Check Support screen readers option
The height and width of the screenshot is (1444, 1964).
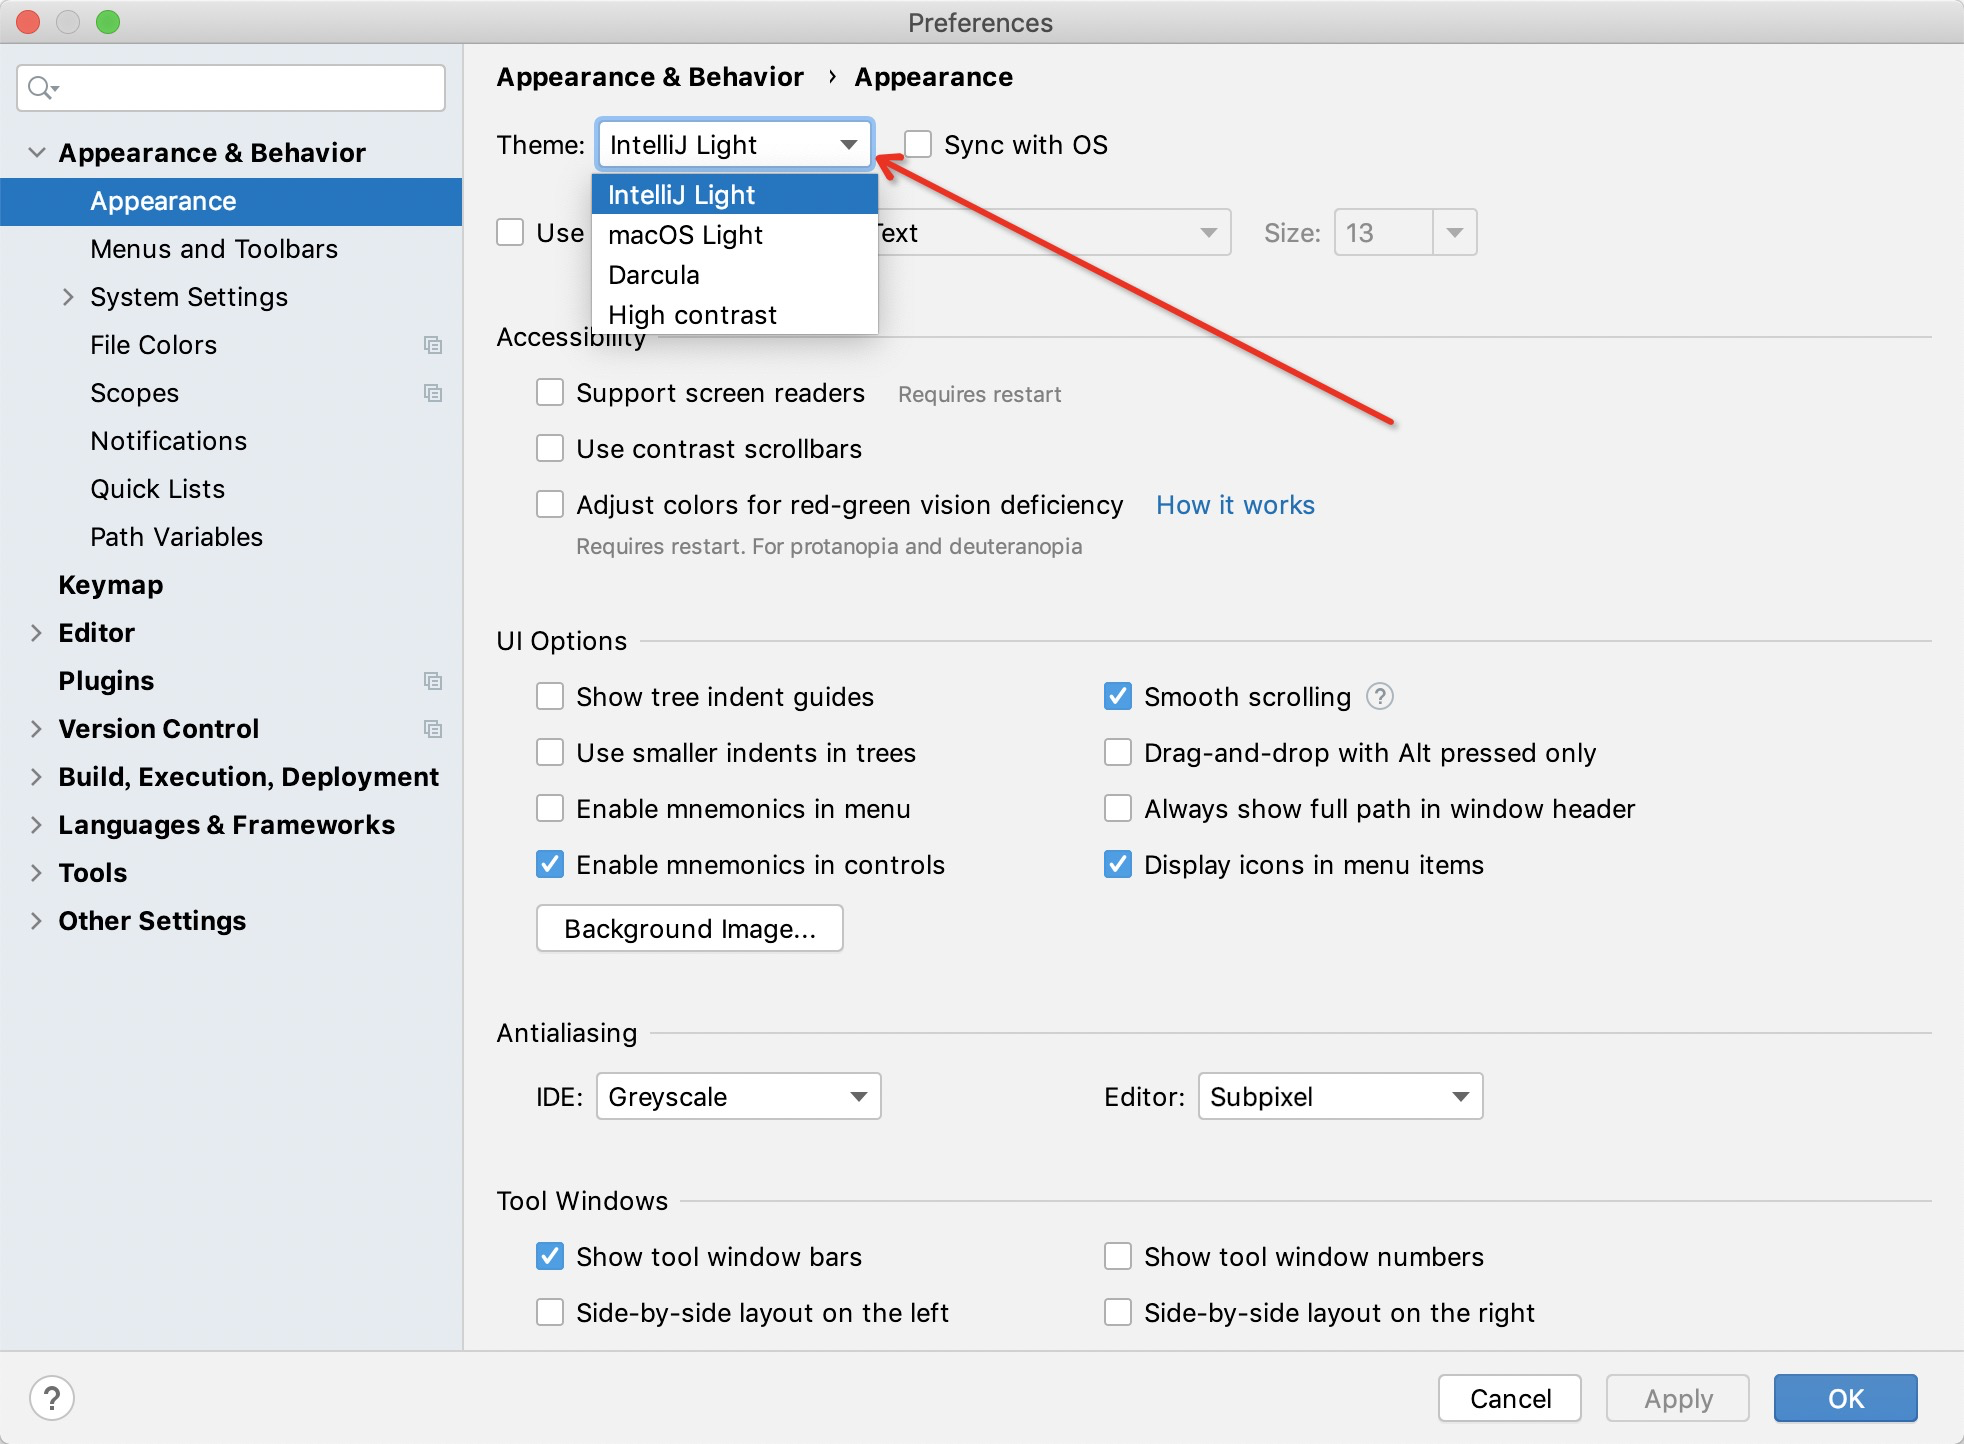[550, 392]
